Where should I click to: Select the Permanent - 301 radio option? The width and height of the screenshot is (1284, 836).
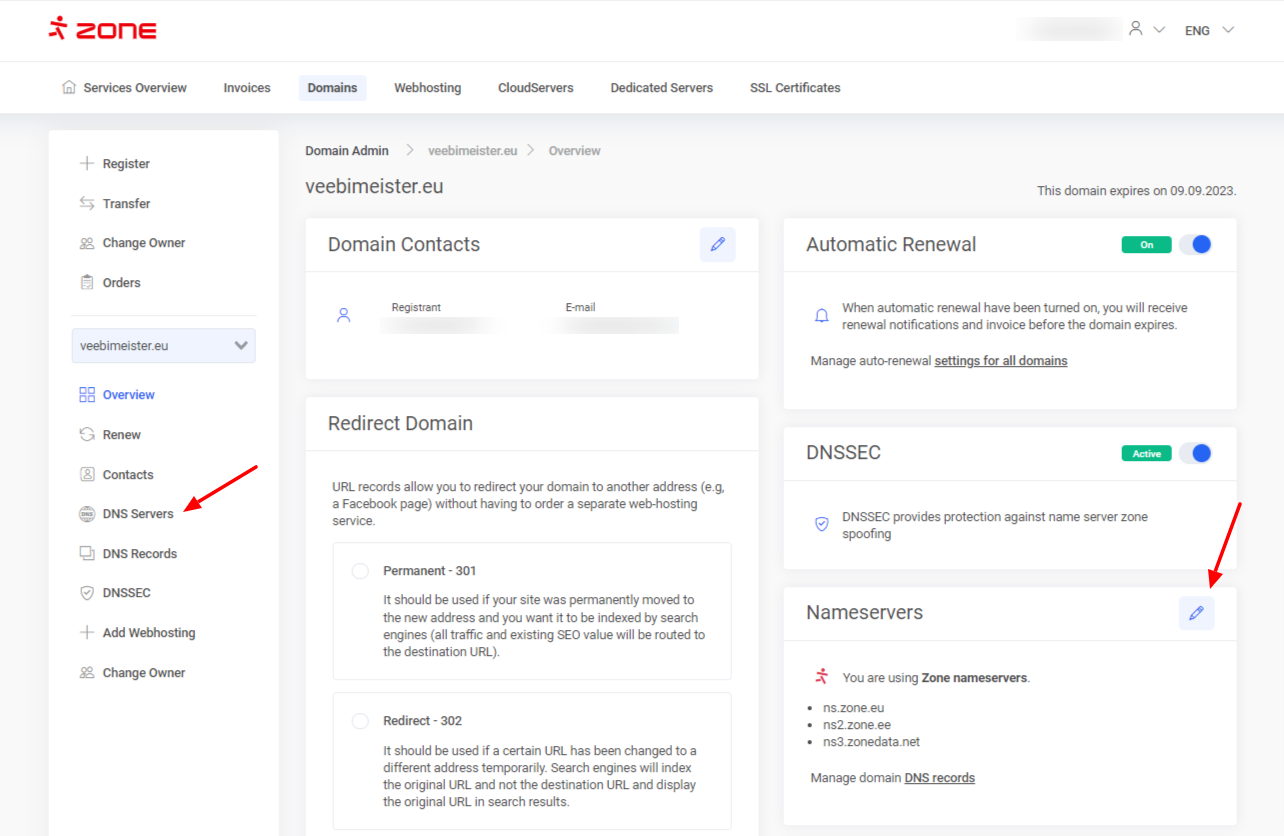(x=360, y=571)
